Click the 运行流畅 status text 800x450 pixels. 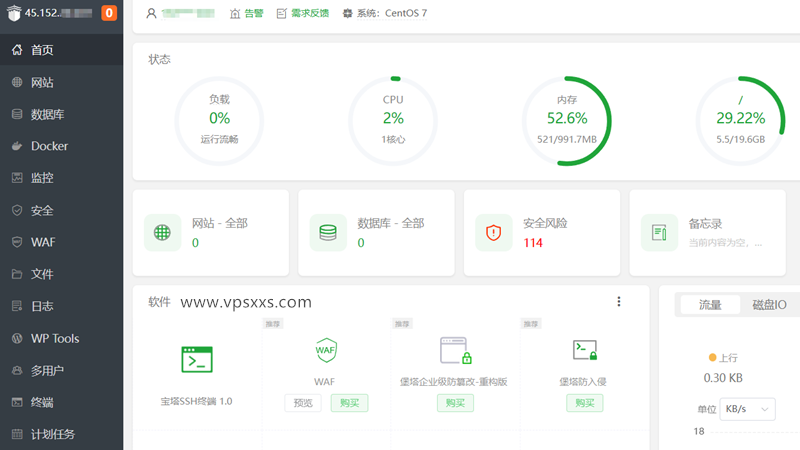[x=219, y=139]
